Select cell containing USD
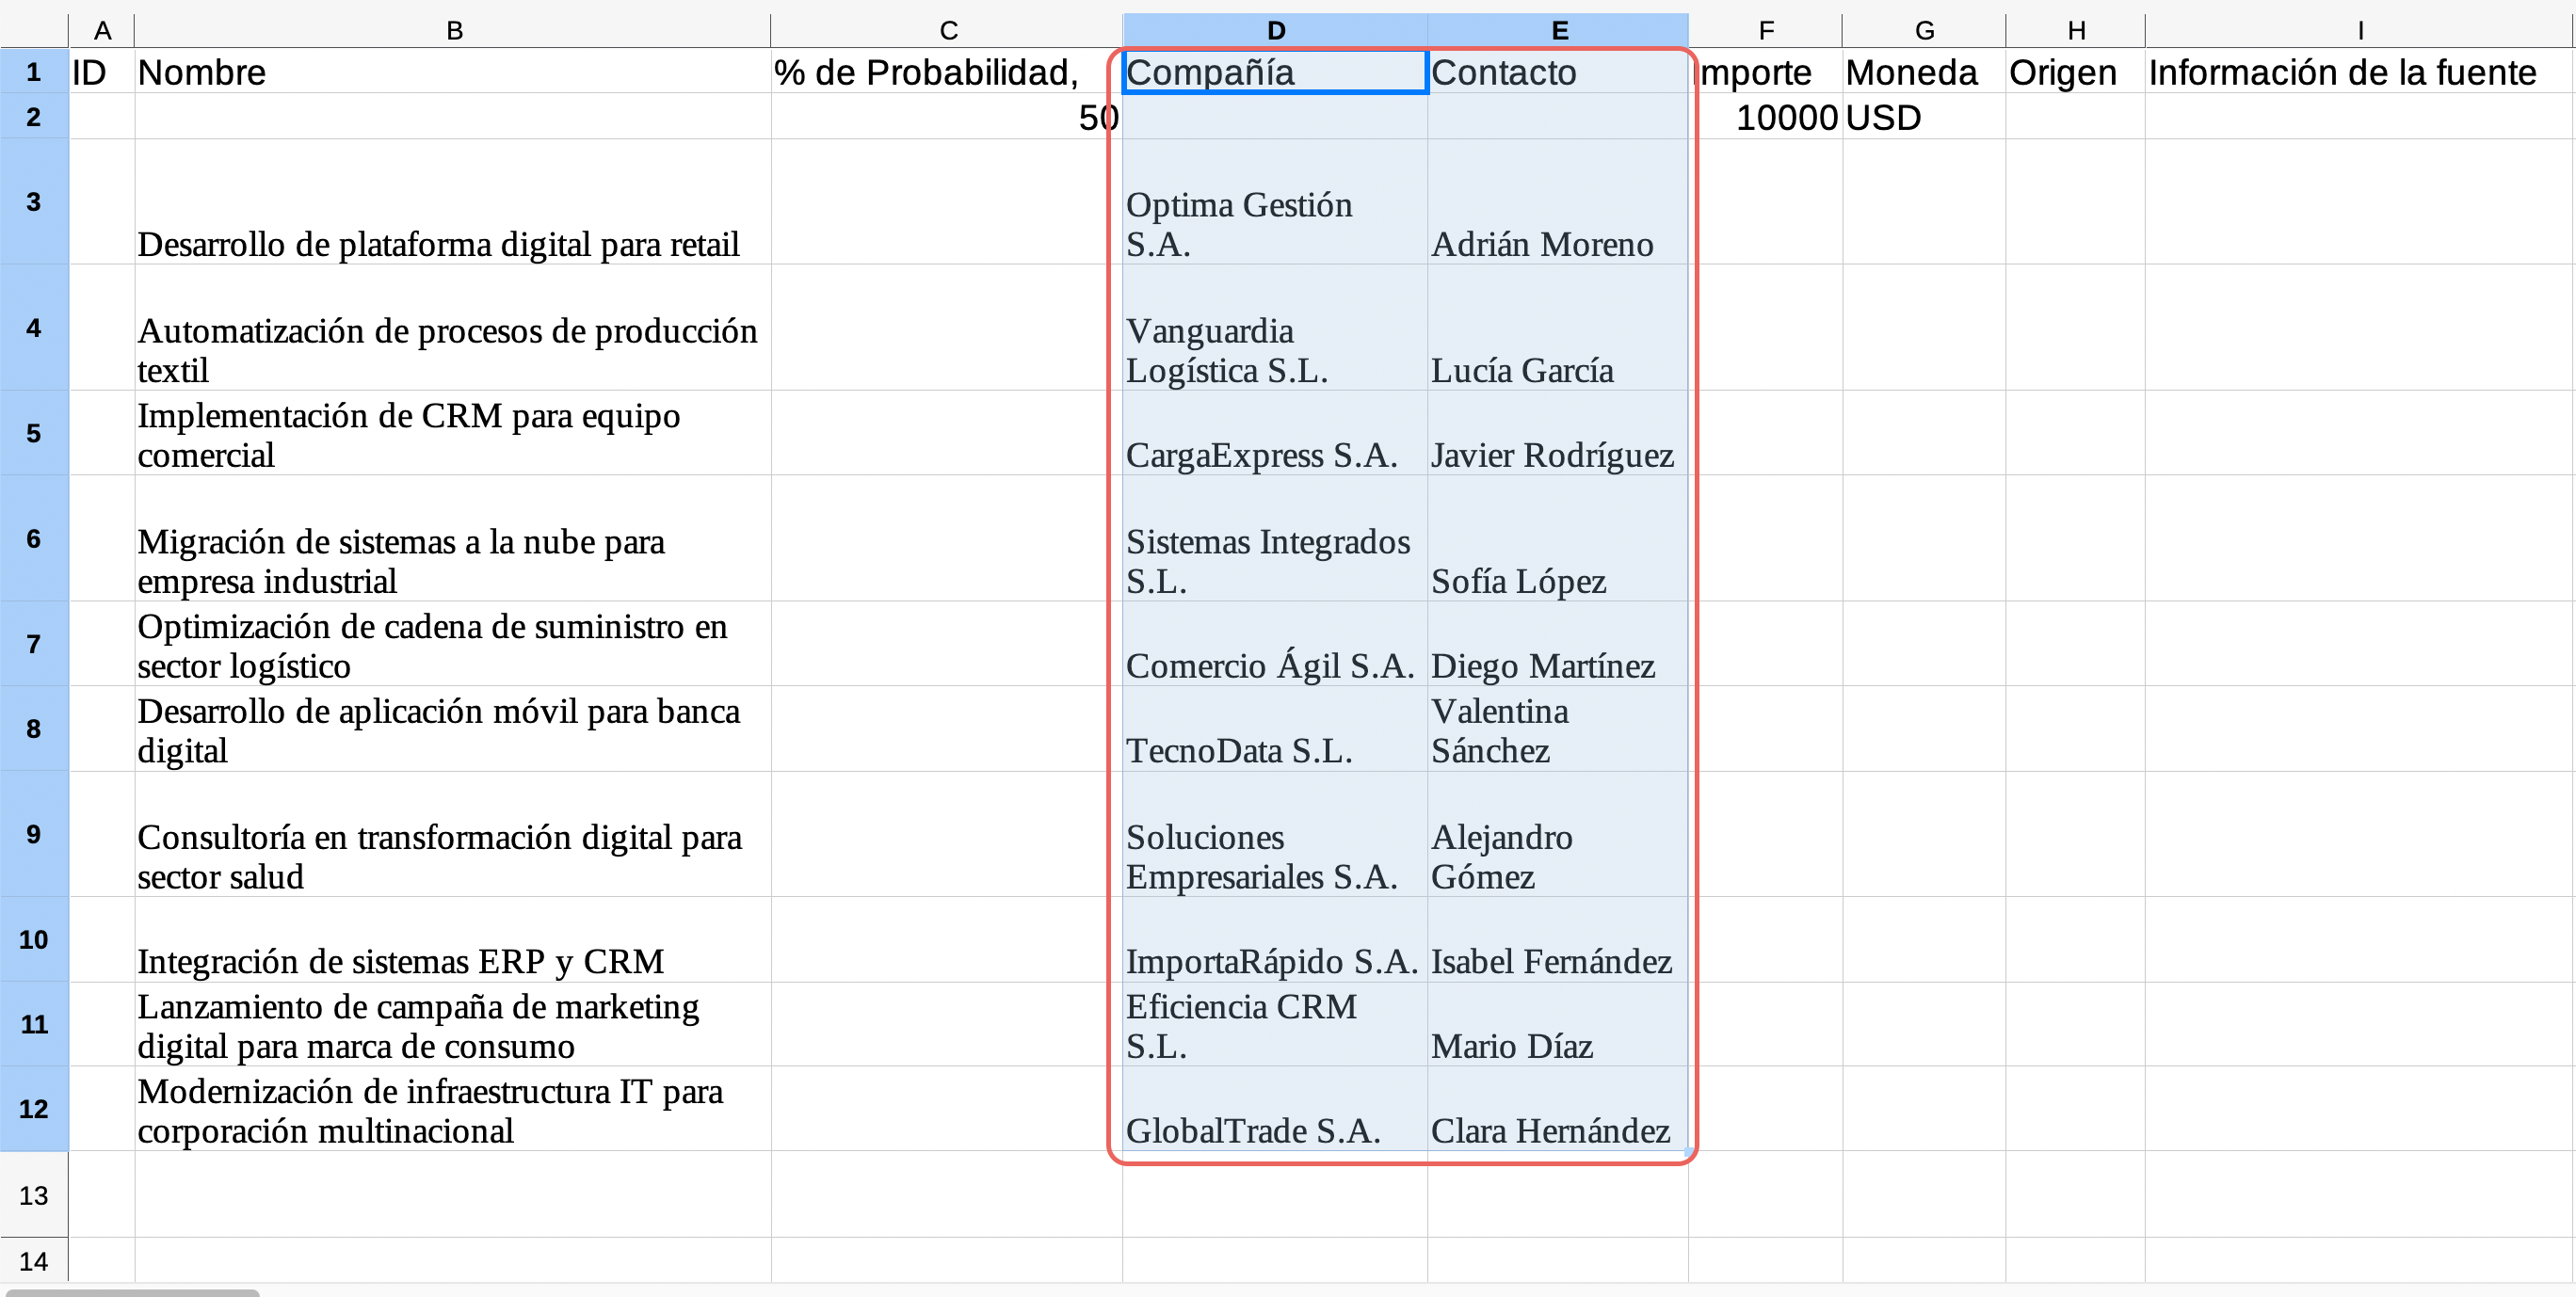This screenshot has height=1297, width=2576. click(1922, 117)
